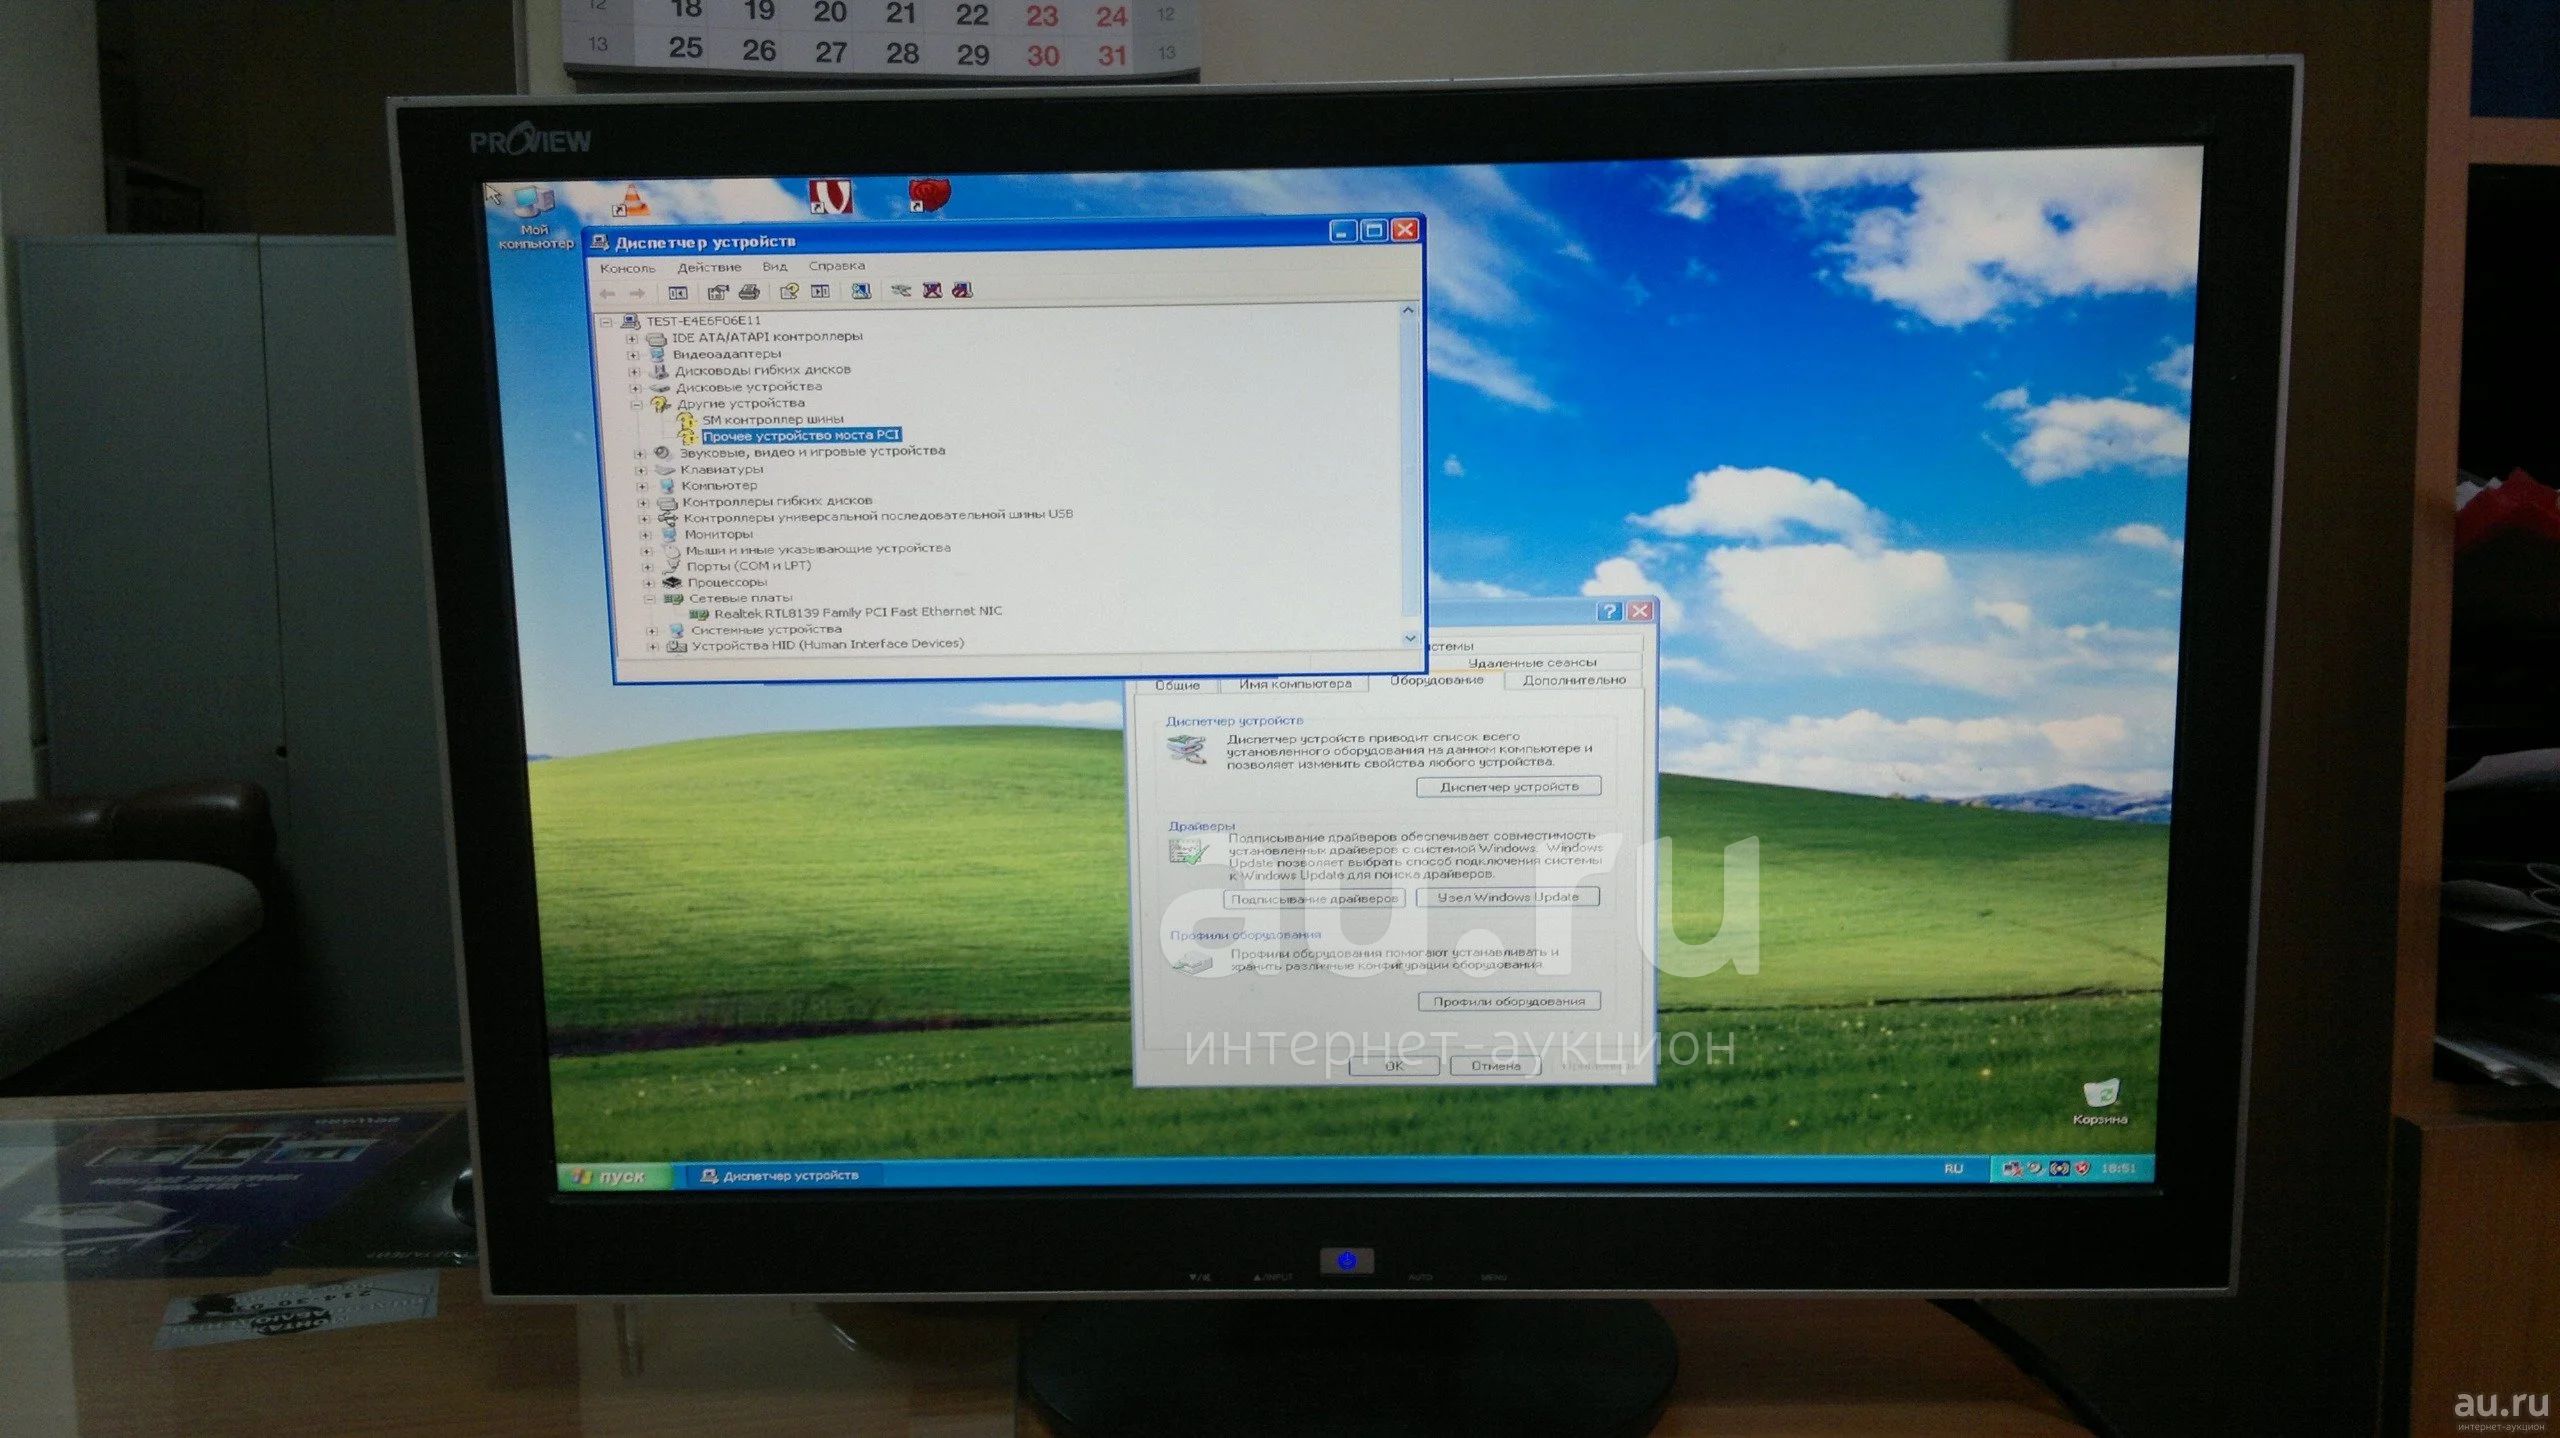Click the Show/Hide console tree toolbar icon
2560x1438 pixels.
(678, 293)
